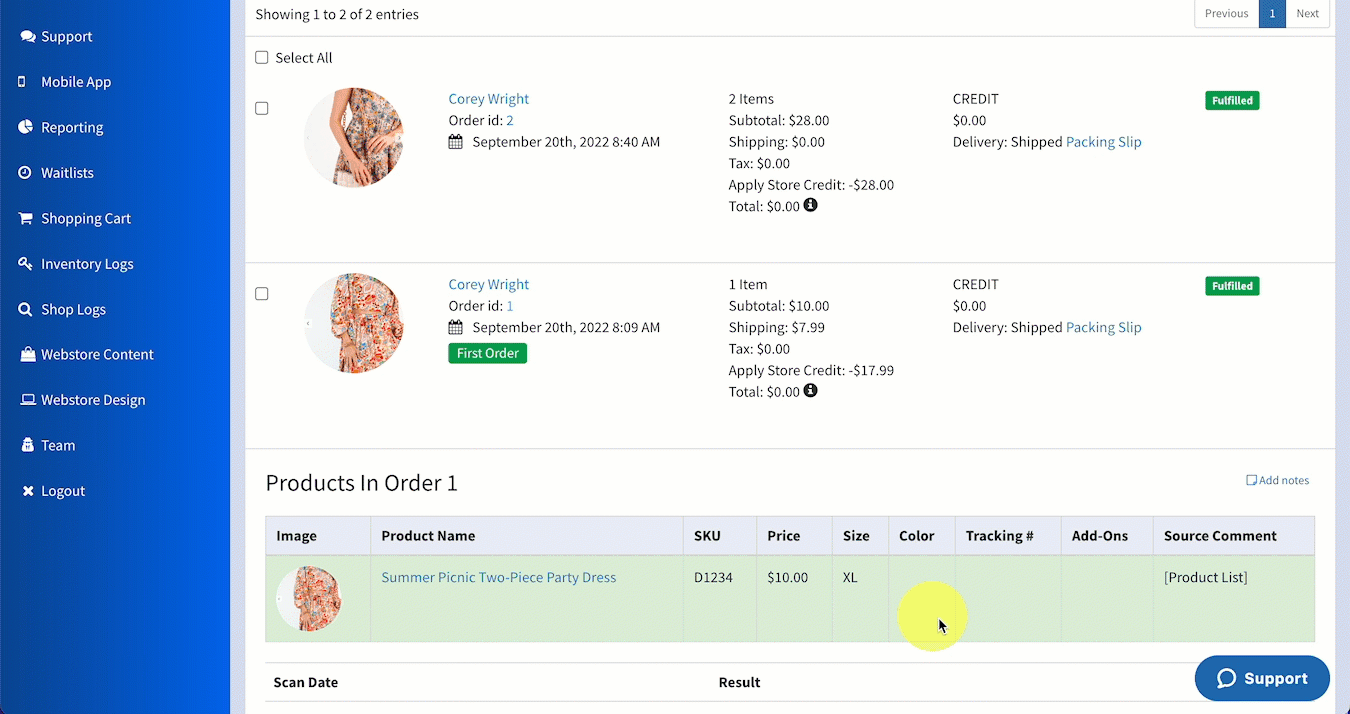Viewport: 1350px width, 714px height.
Task: Tick the checkbox for Order id 2
Action: (x=262, y=108)
